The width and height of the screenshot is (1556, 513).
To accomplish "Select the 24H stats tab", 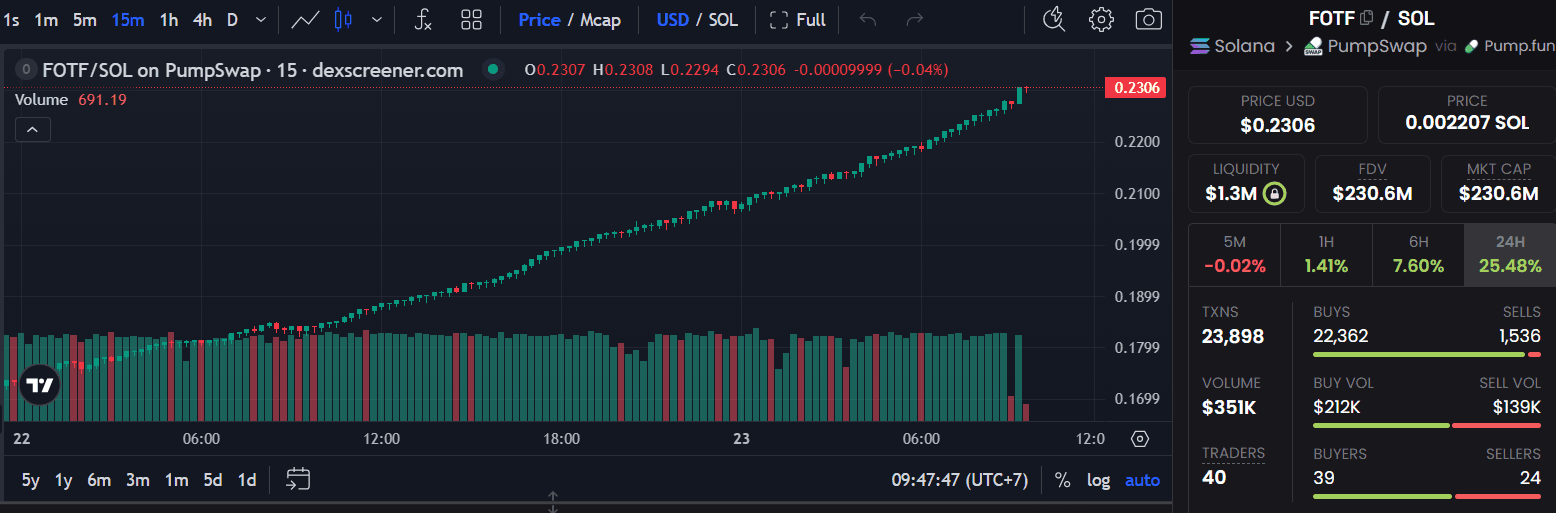I will (x=1510, y=255).
